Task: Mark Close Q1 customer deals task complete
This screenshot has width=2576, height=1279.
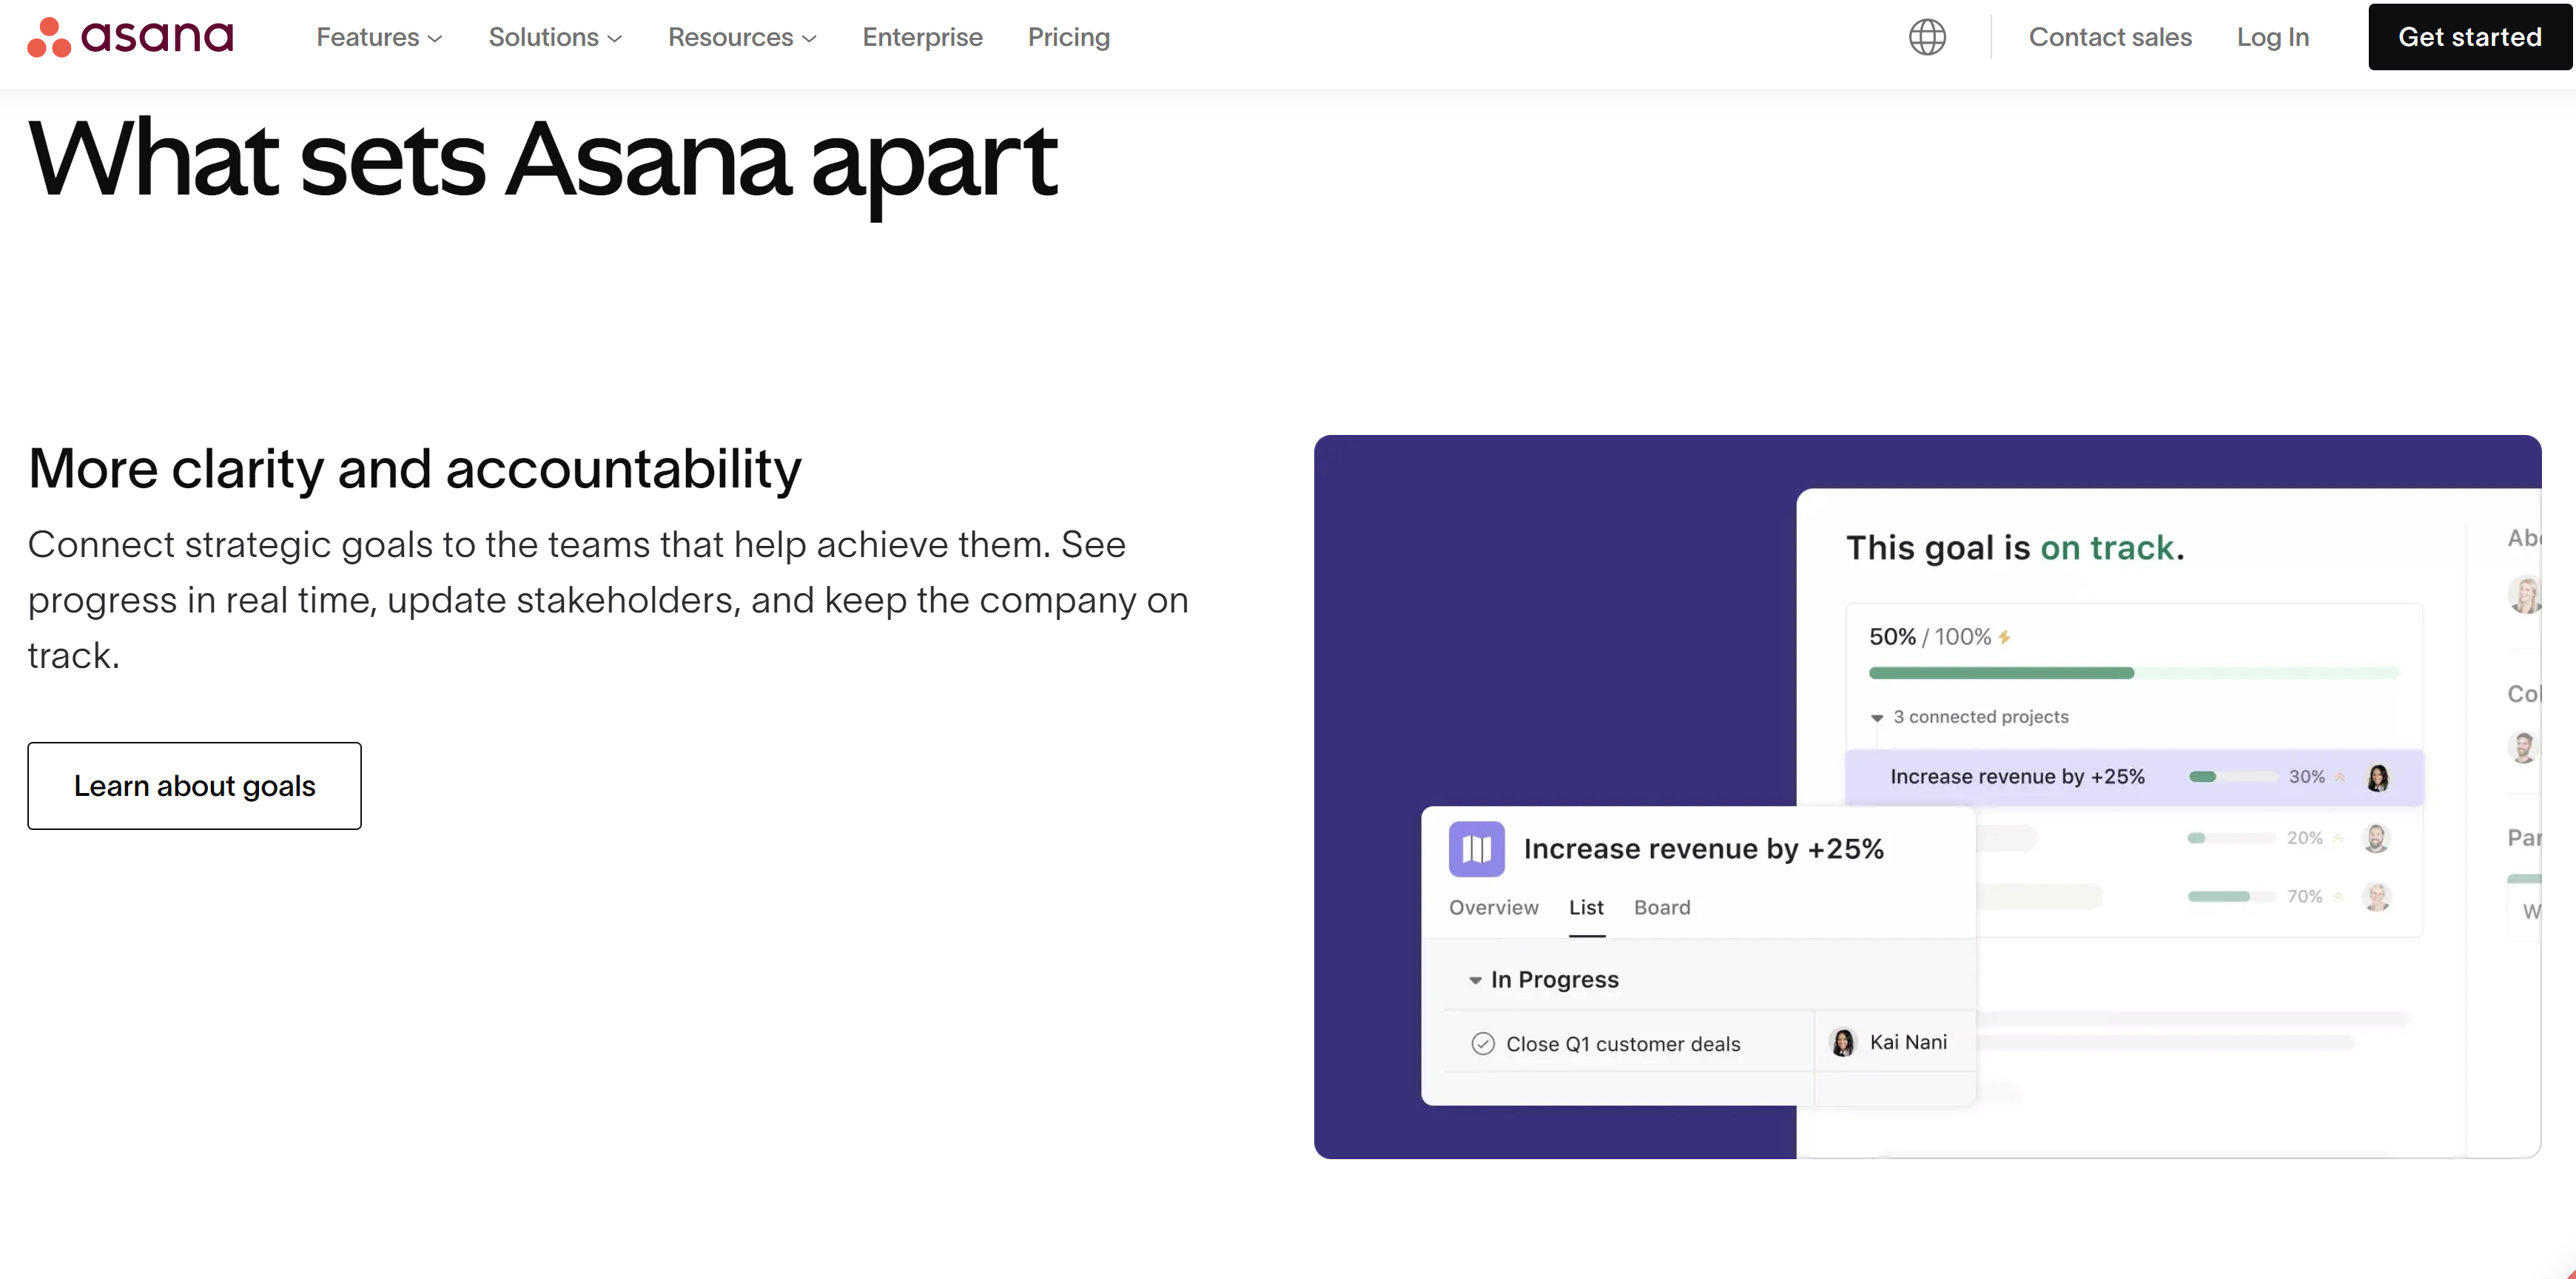Action: point(1482,1044)
